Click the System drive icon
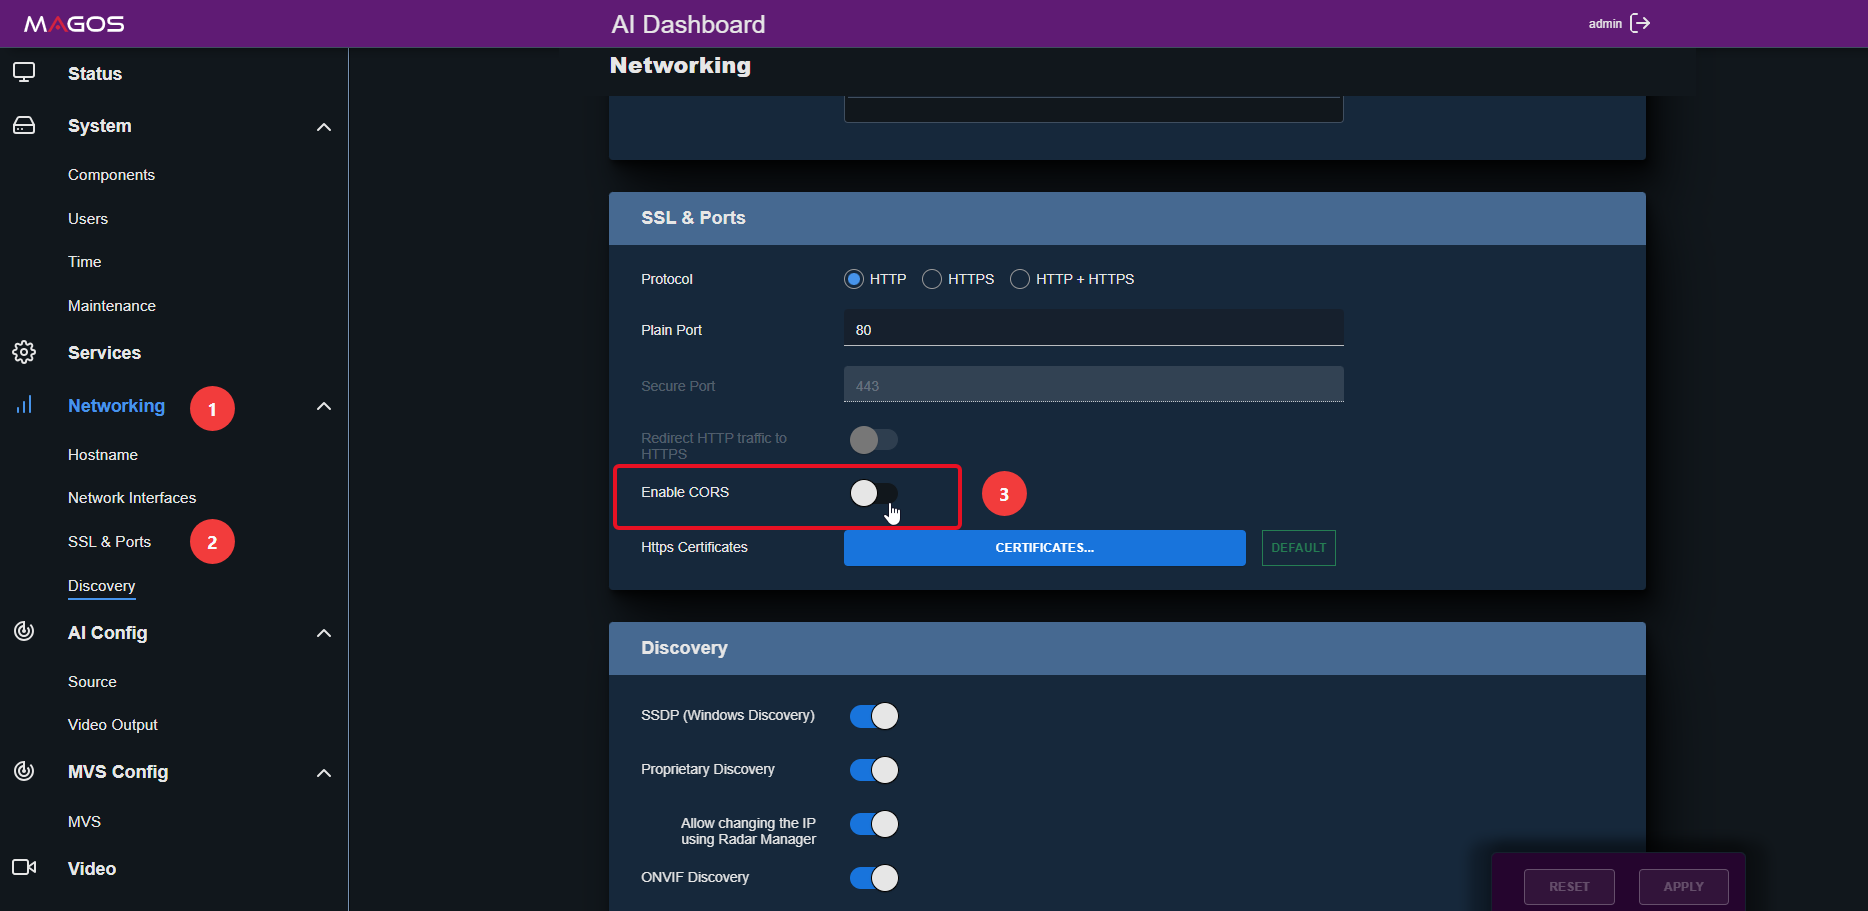 (x=24, y=126)
